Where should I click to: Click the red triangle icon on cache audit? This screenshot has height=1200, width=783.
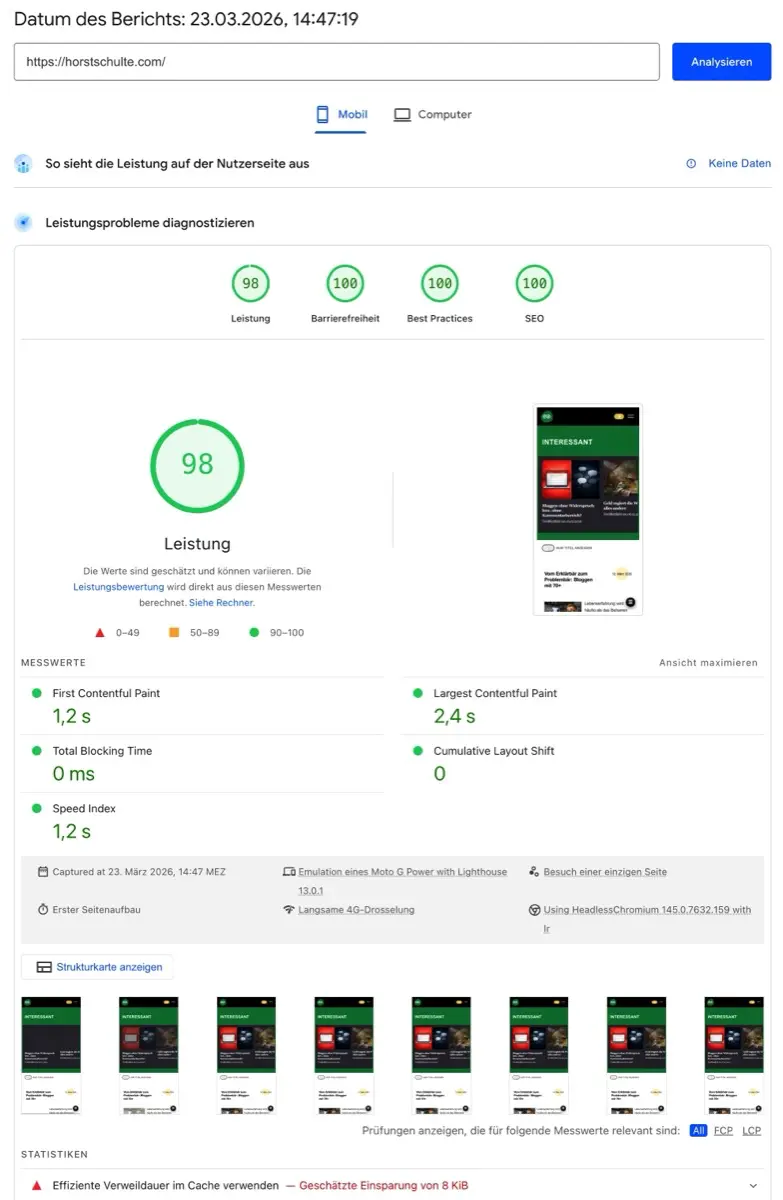[x=37, y=1185]
